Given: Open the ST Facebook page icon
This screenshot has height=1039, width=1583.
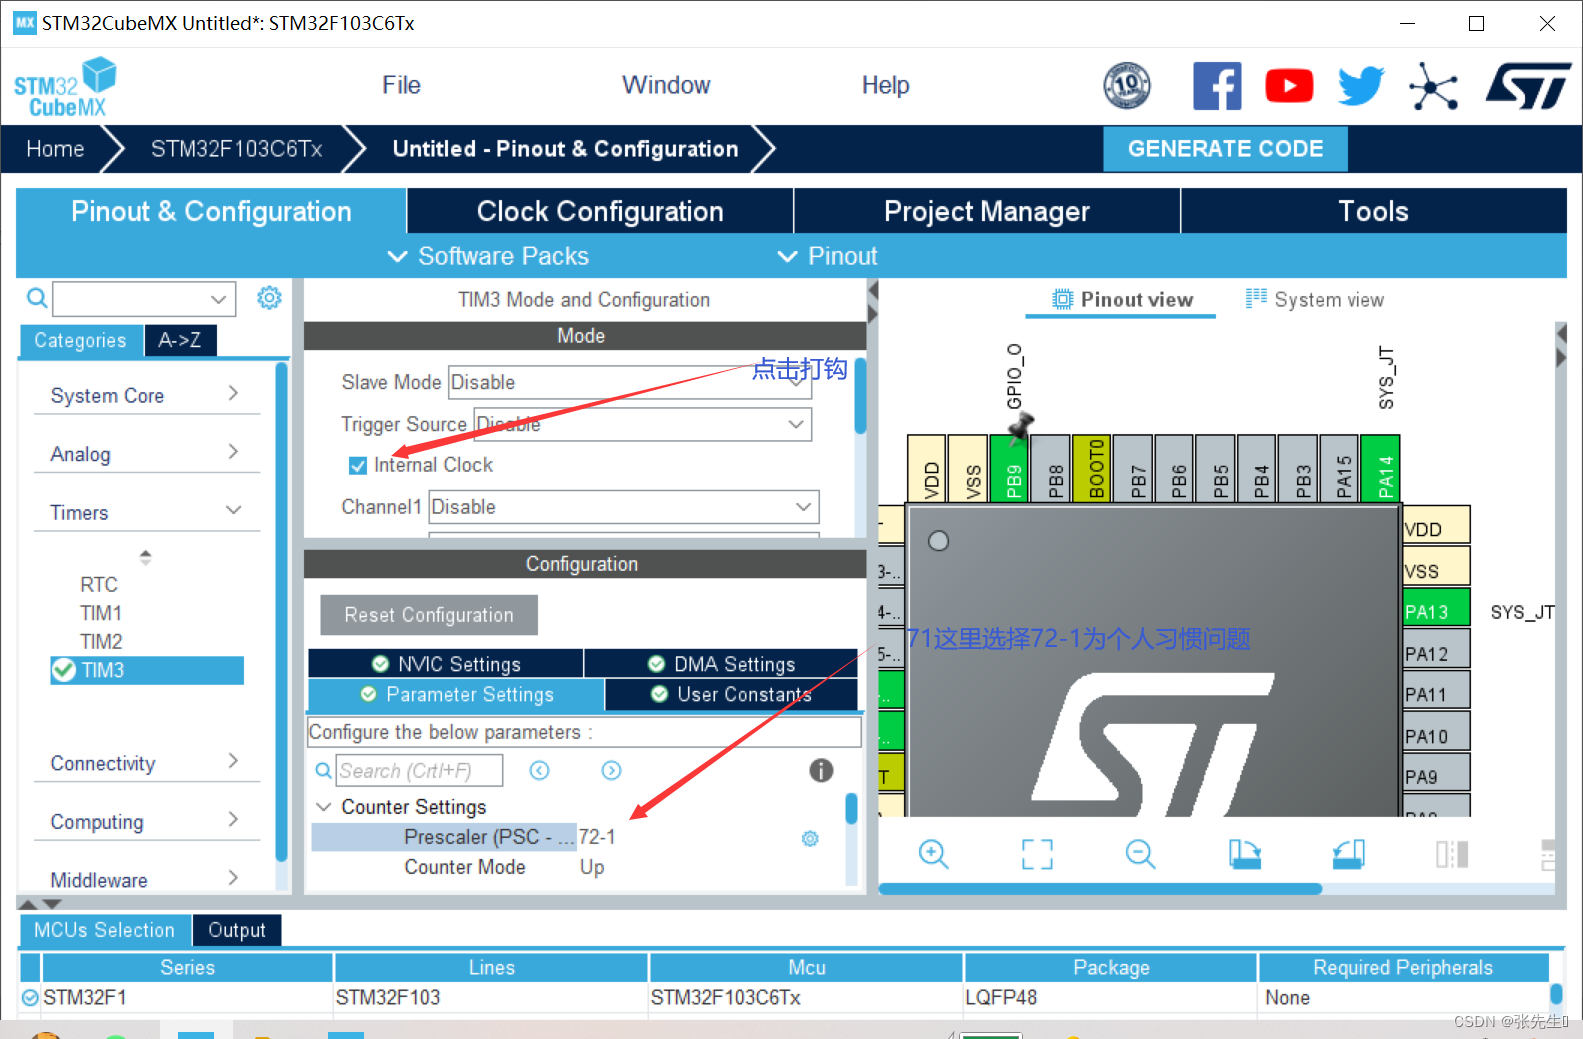Looking at the screenshot, I should tap(1217, 86).
